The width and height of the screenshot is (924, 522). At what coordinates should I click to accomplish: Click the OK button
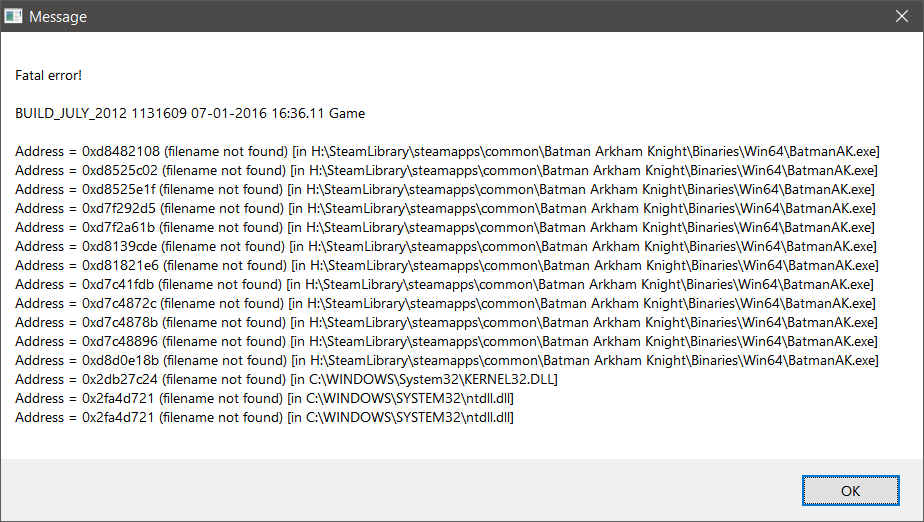(850, 491)
